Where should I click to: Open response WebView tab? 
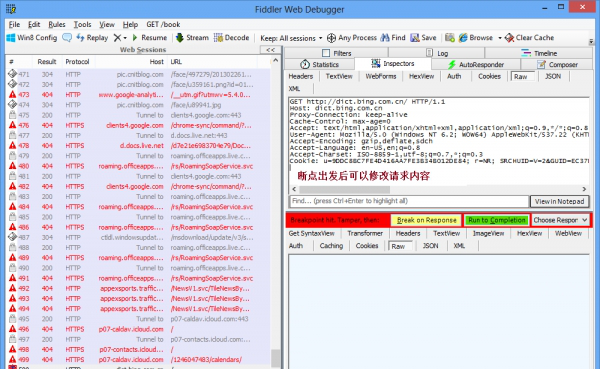click(x=568, y=233)
